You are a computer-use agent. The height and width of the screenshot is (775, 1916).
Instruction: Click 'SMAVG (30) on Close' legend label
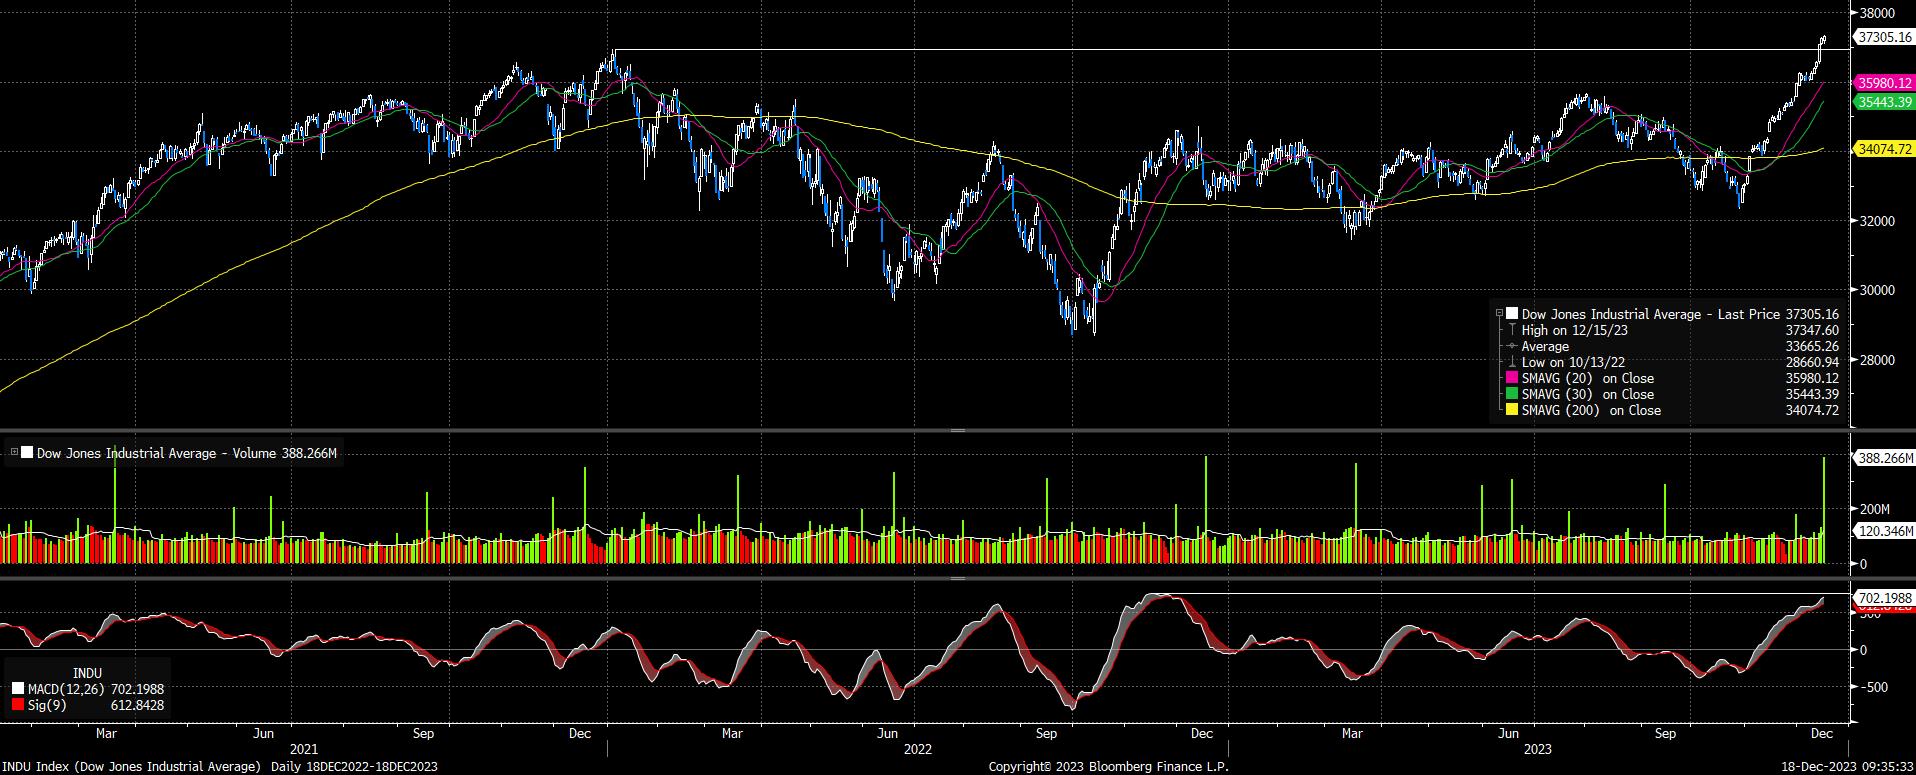tap(1588, 394)
